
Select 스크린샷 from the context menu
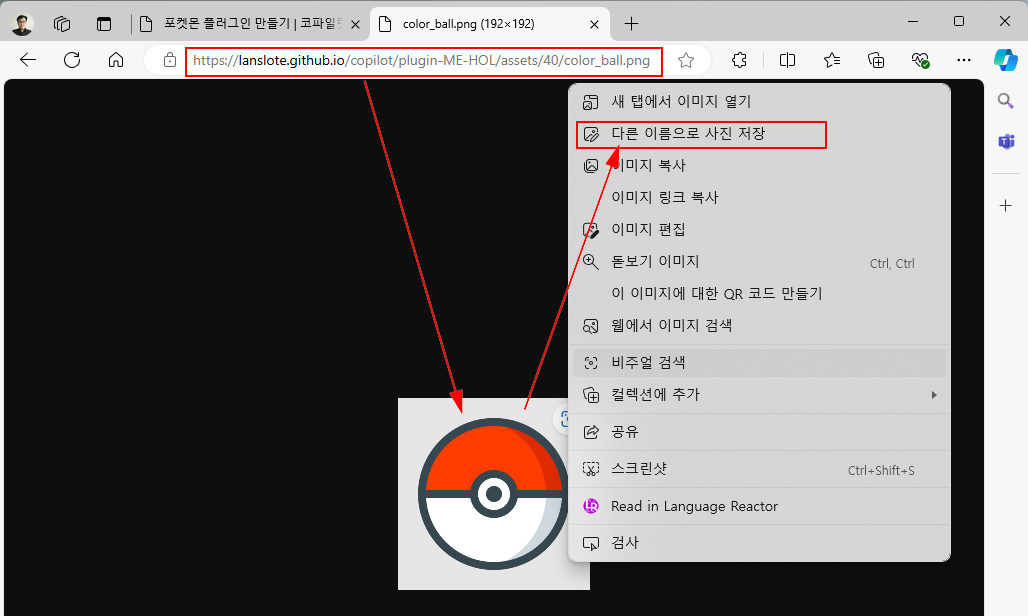760,469
